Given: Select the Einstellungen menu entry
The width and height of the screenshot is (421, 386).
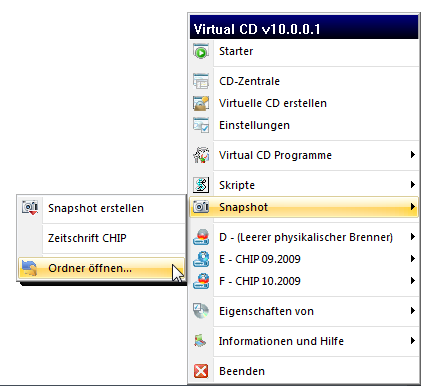Looking at the screenshot, I should tap(304, 125).
